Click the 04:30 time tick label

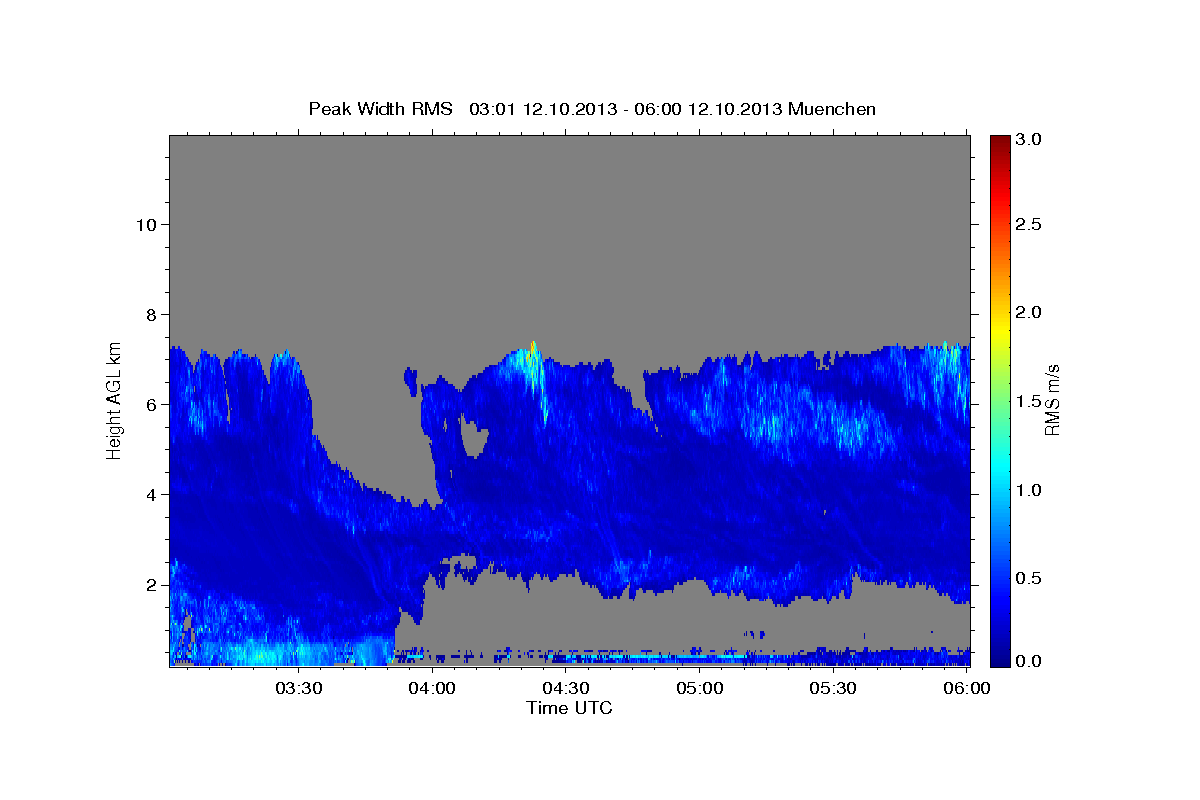pos(566,689)
